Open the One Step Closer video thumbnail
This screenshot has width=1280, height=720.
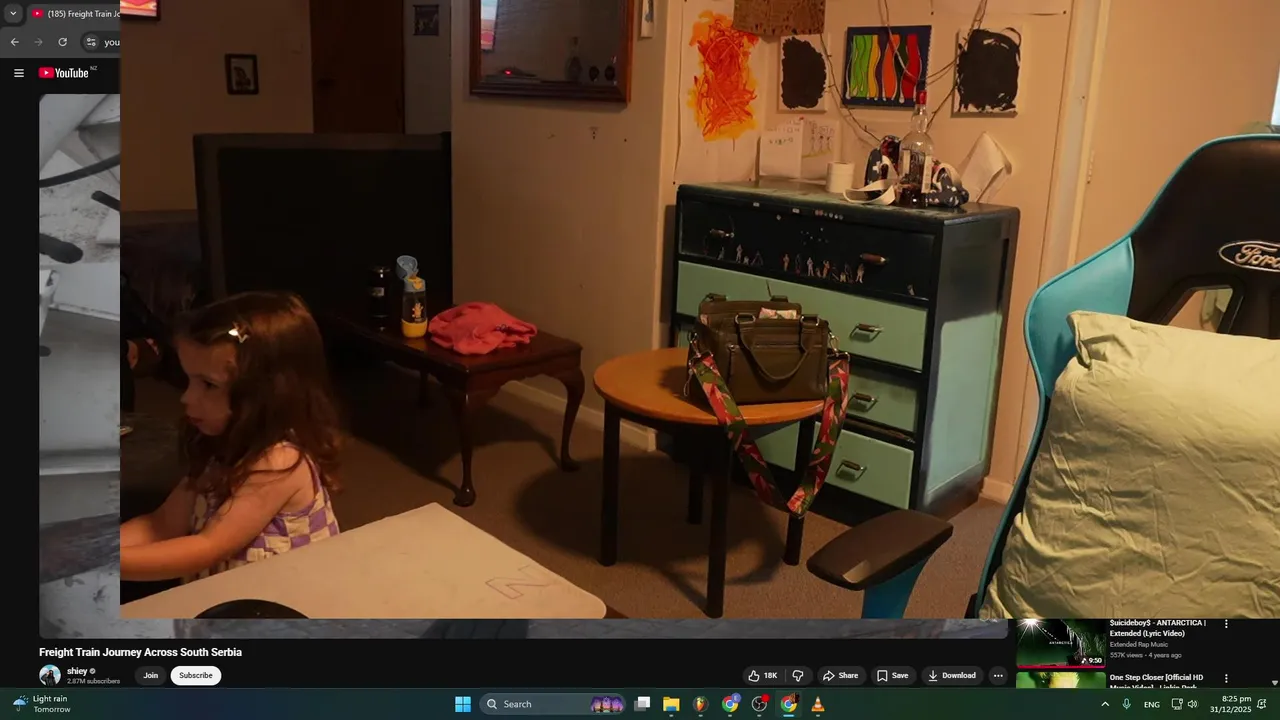[x=1061, y=680]
